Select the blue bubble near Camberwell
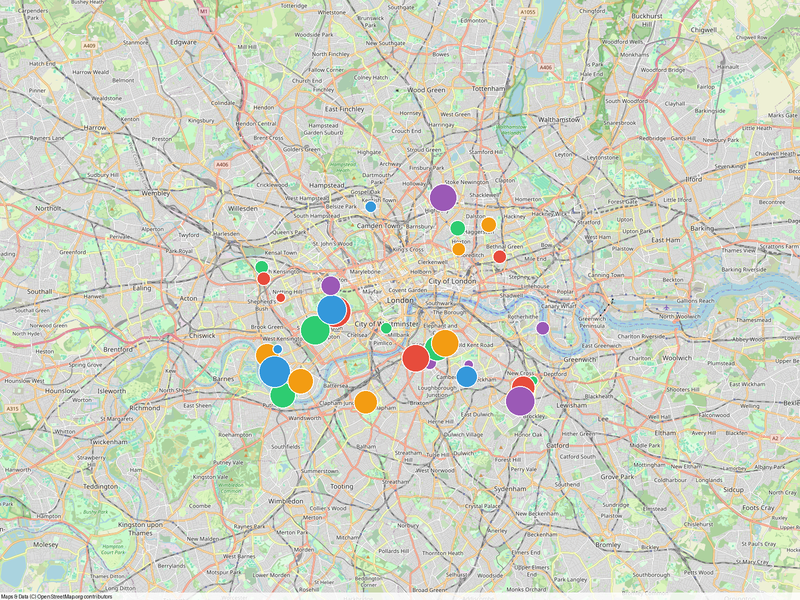Screen dimensions: 800x600 click(467, 377)
